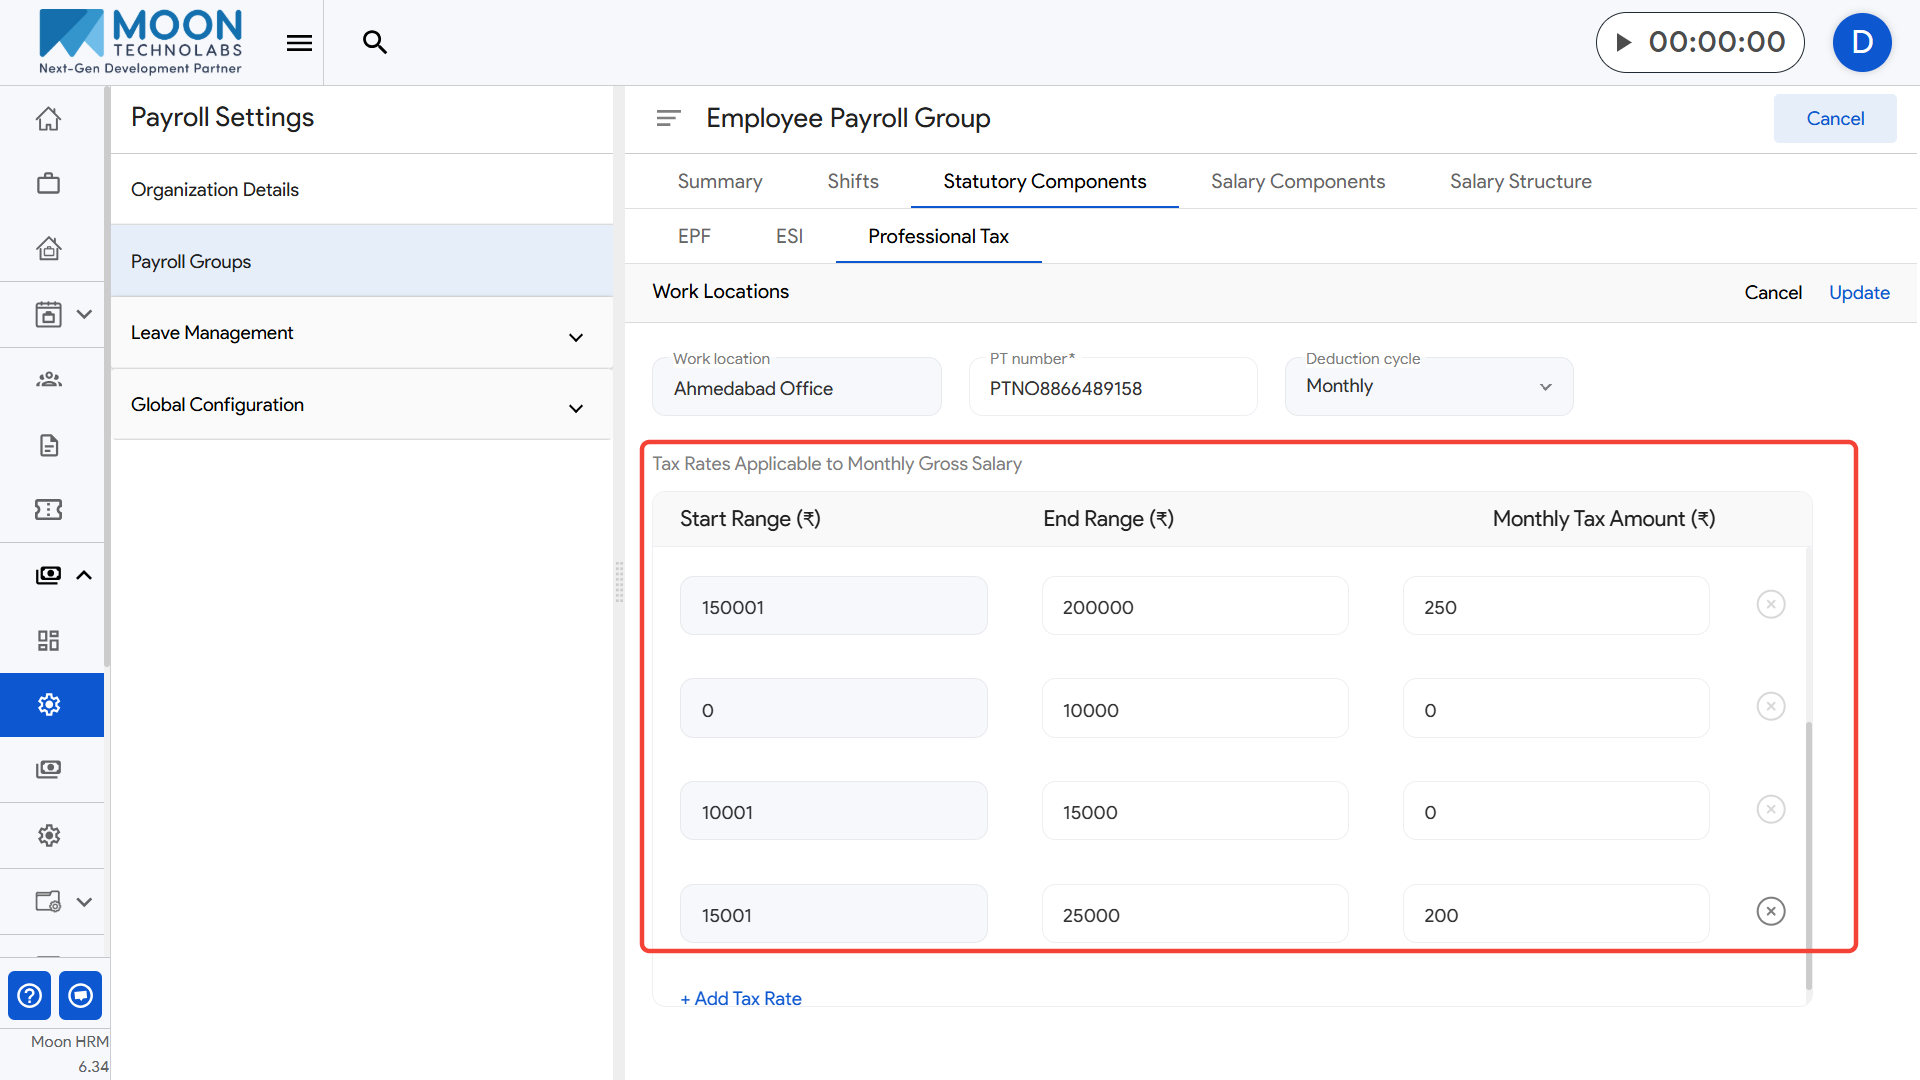Click the ticket icon in sidebar
This screenshot has width=1920, height=1080.
[48, 510]
